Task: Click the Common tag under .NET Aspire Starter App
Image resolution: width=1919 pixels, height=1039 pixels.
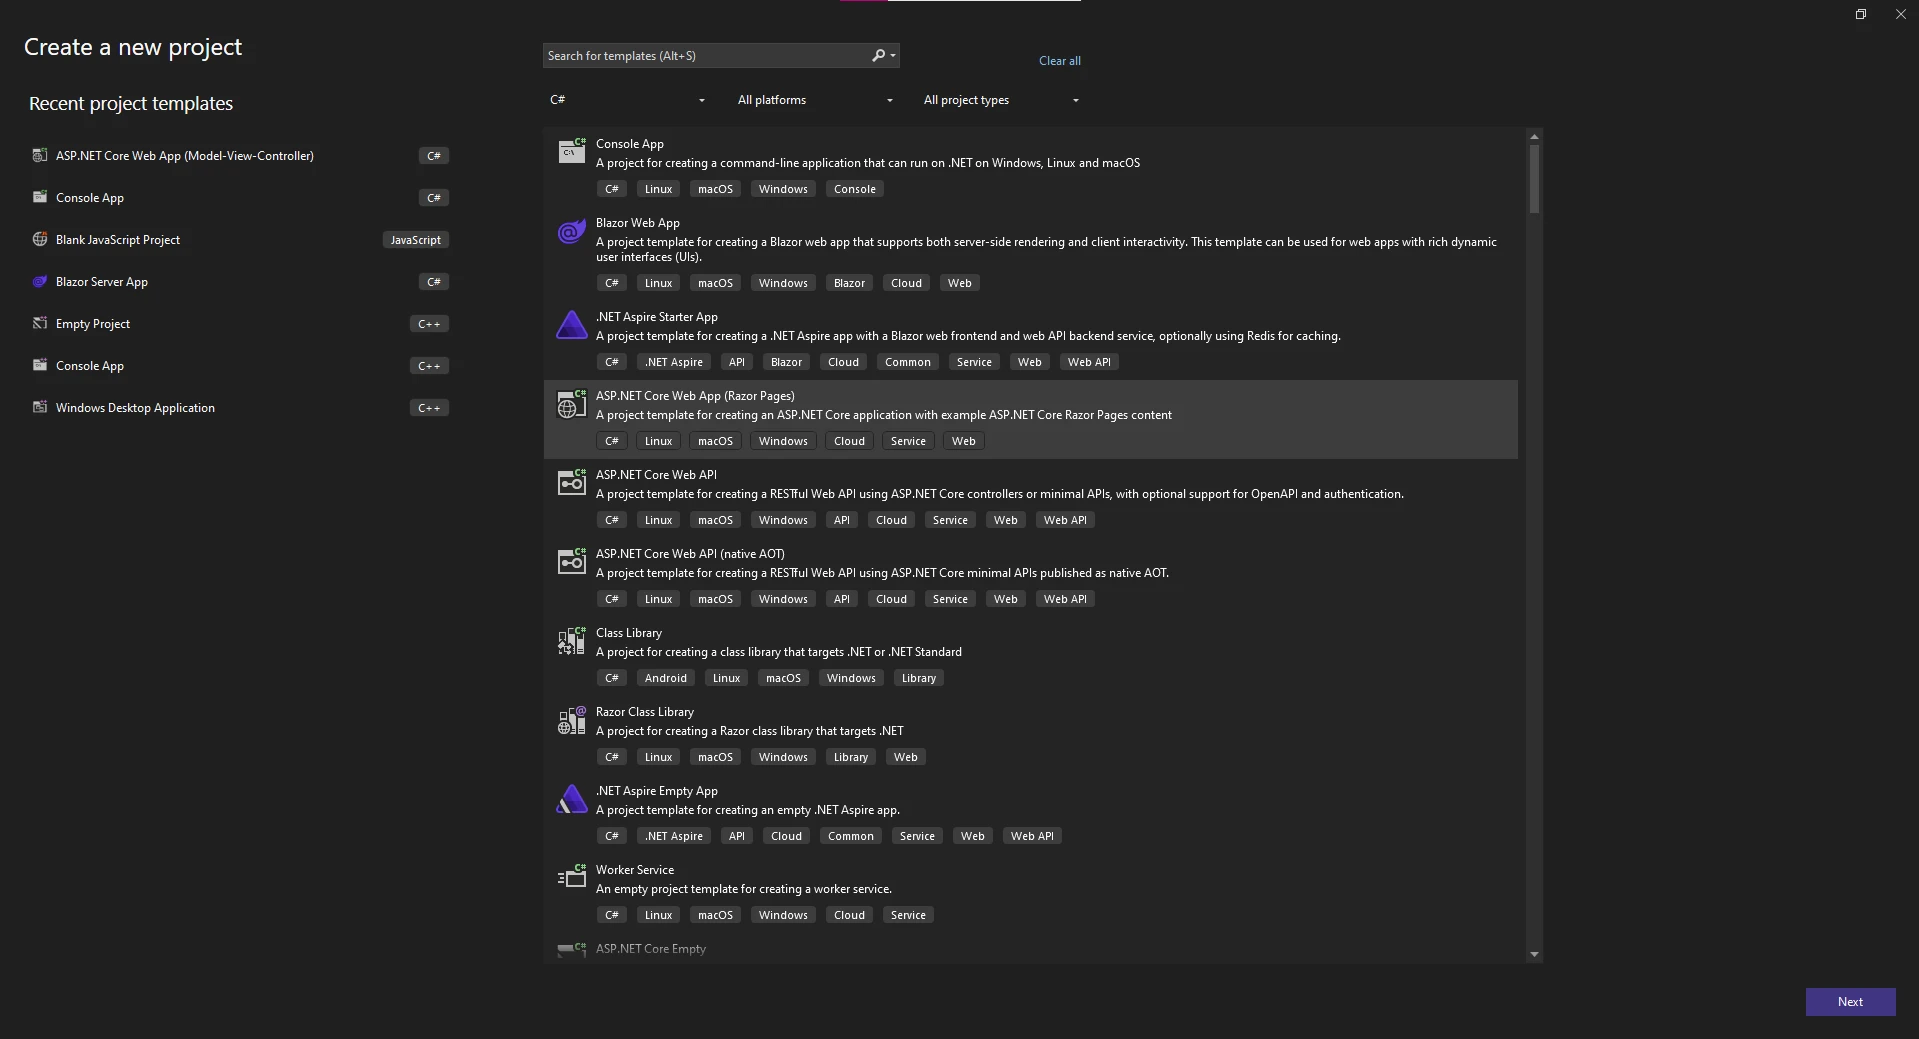Action: [x=907, y=362]
